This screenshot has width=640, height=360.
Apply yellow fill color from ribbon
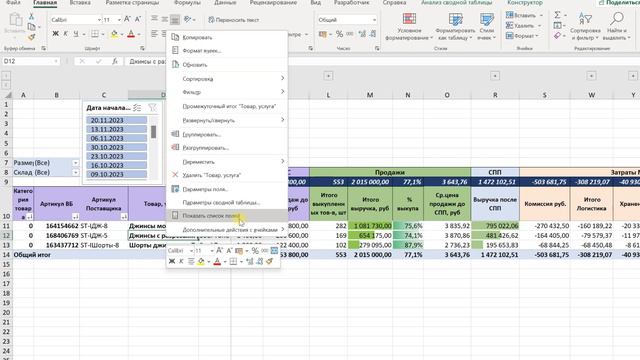(114, 34)
